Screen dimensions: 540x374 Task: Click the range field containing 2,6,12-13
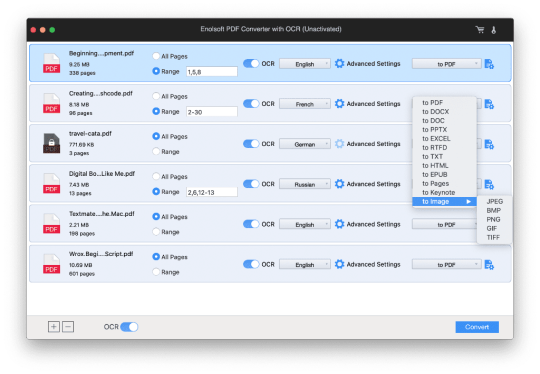[x=211, y=192]
